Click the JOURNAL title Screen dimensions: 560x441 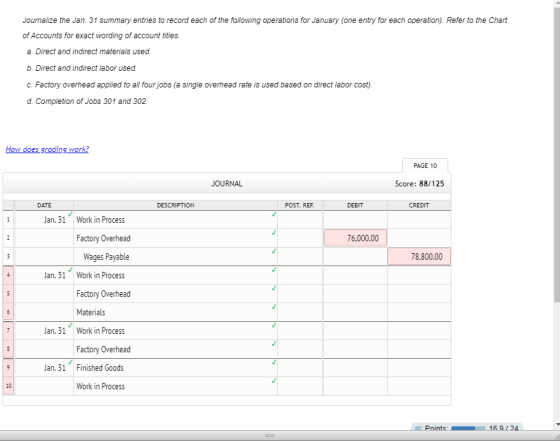point(227,184)
